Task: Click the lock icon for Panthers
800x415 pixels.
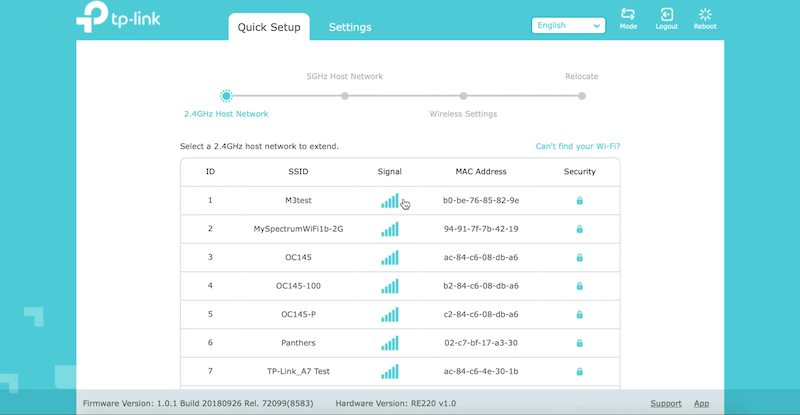Action: 579,343
